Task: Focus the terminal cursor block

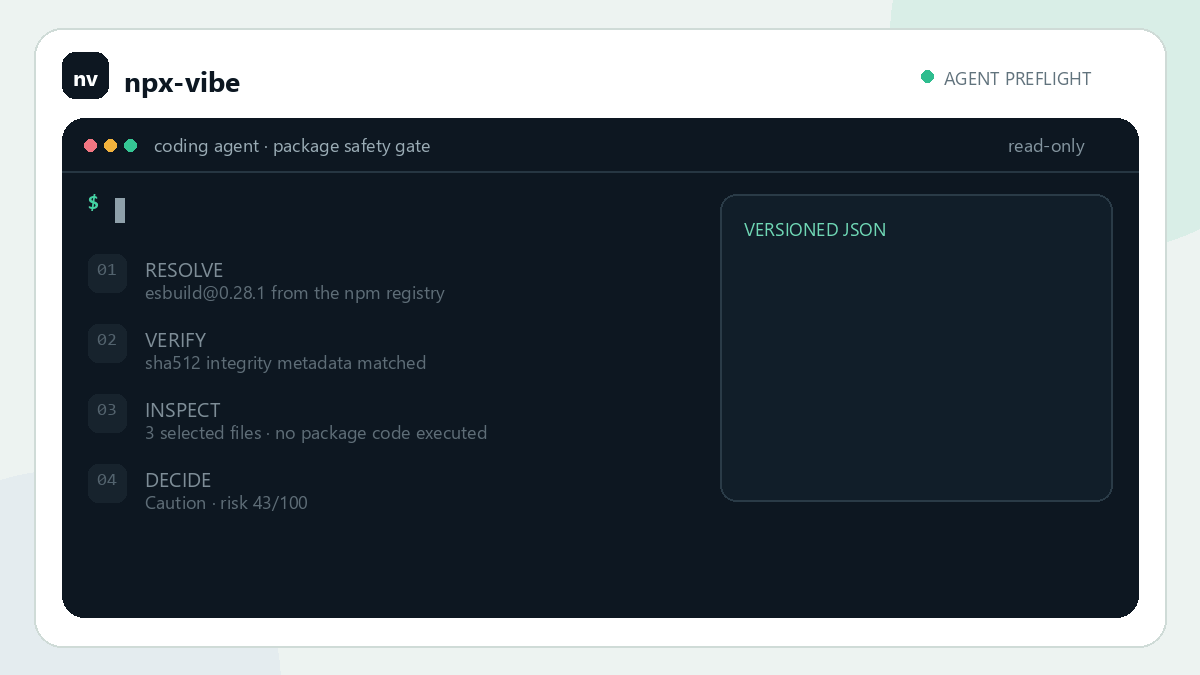Action: (x=120, y=210)
